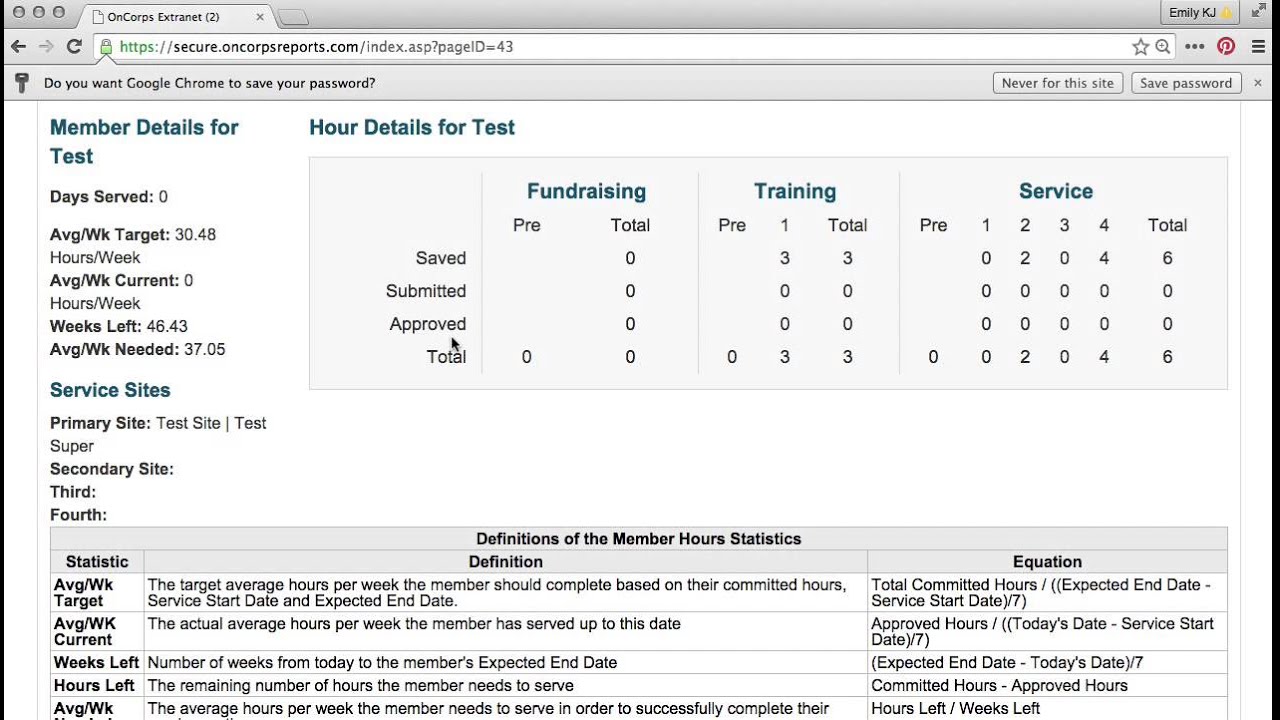Click the zoom magnifier icon in address bar

tap(1163, 47)
